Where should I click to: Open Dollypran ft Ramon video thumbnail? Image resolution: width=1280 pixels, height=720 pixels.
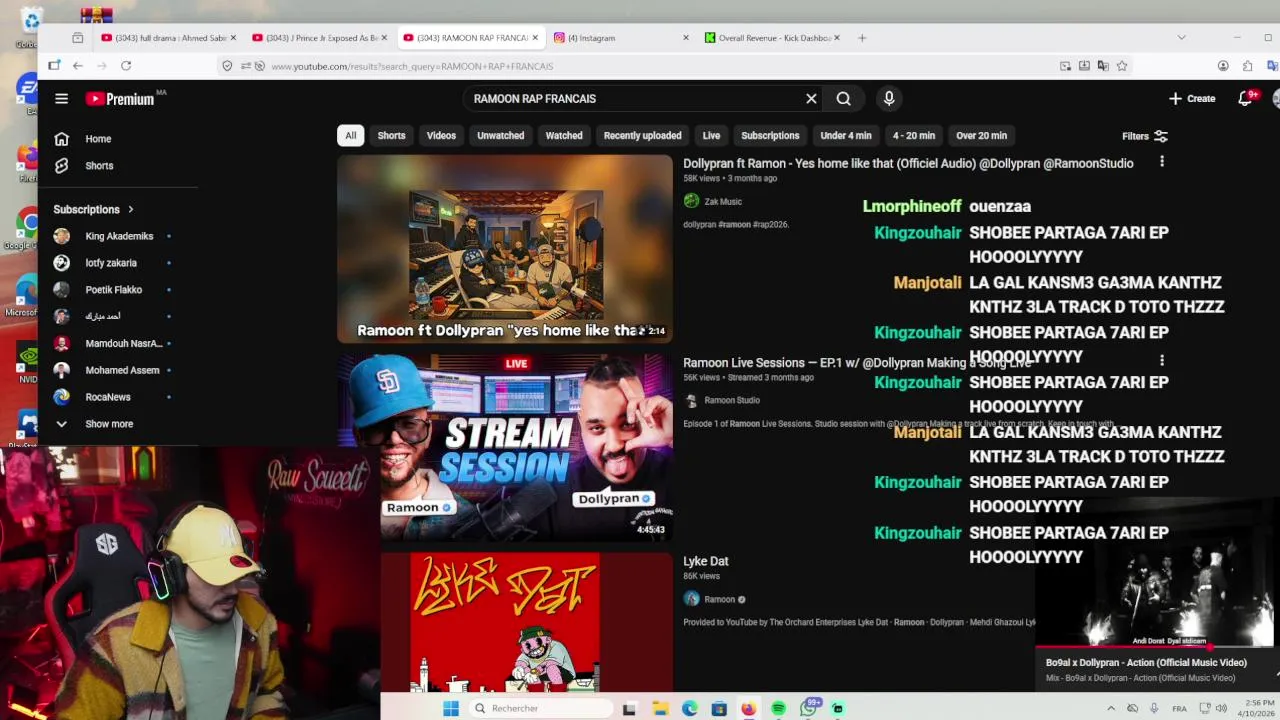click(x=505, y=249)
